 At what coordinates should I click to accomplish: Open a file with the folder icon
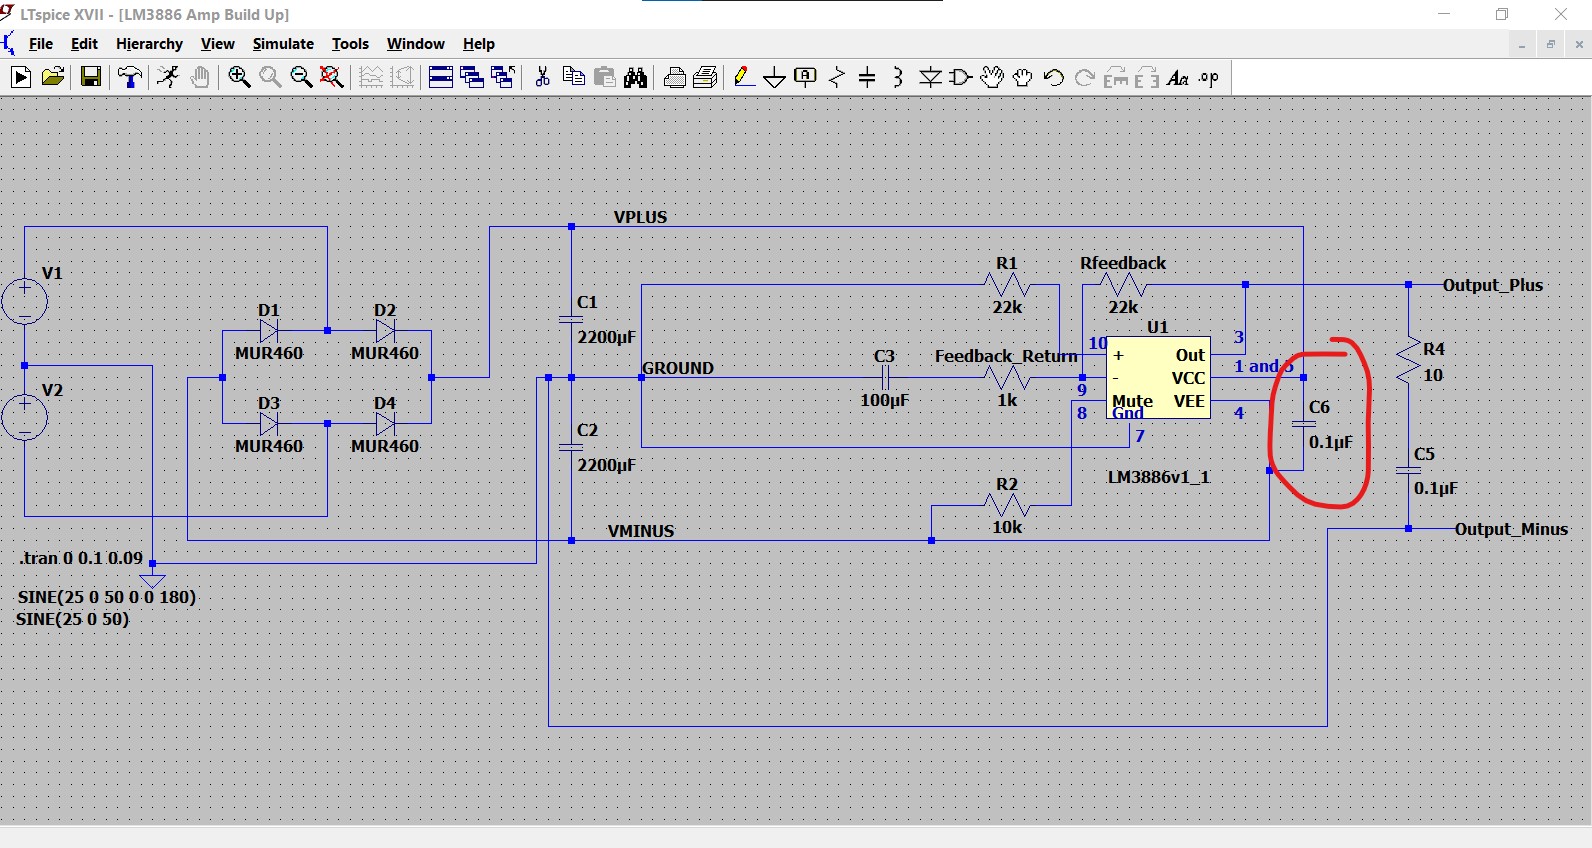(53, 78)
